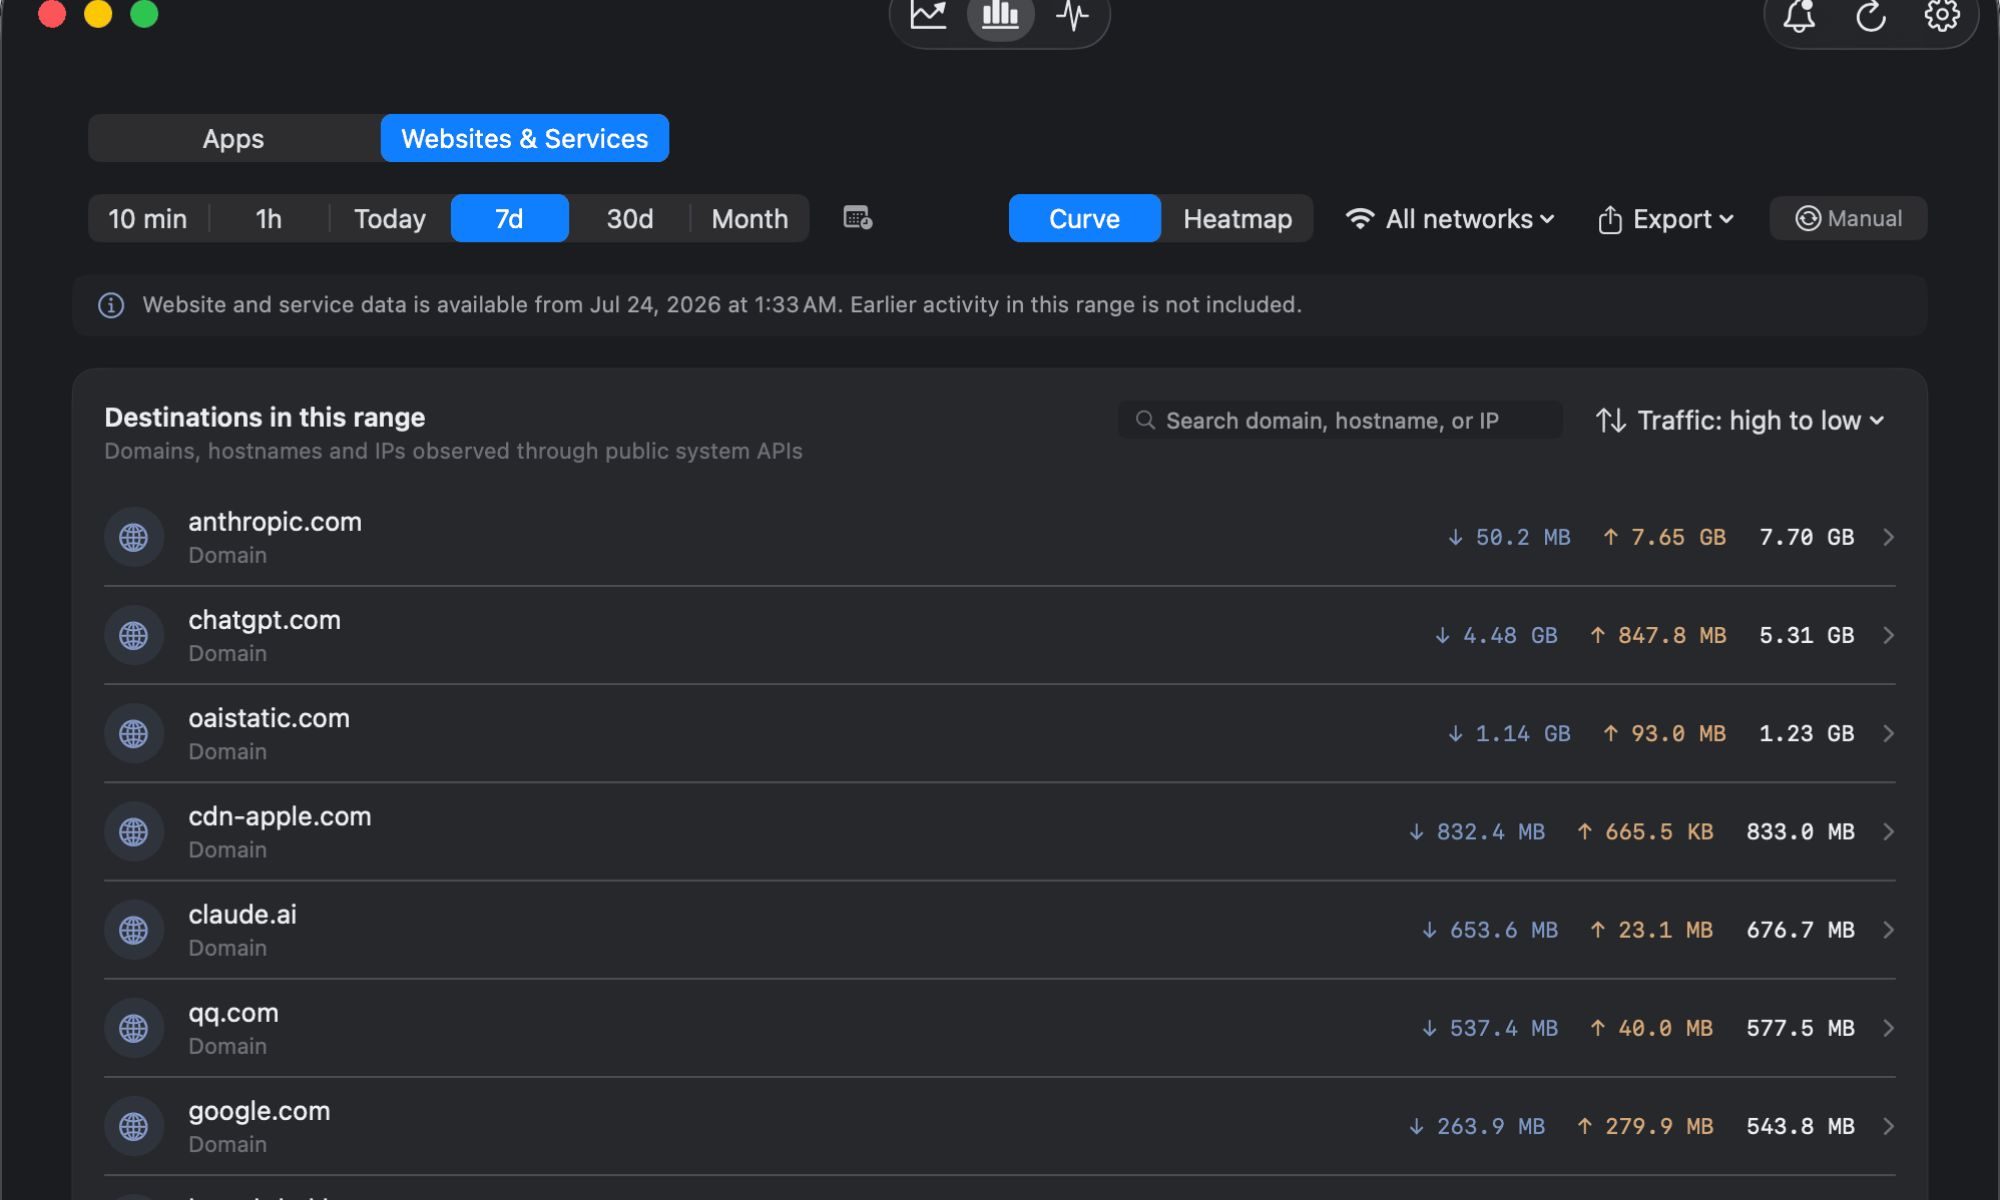The height and width of the screenshot is (1200, 2000).
Task: Open the custom date range calendar icon
Action: pyautogui.click(x=857, y=218)
